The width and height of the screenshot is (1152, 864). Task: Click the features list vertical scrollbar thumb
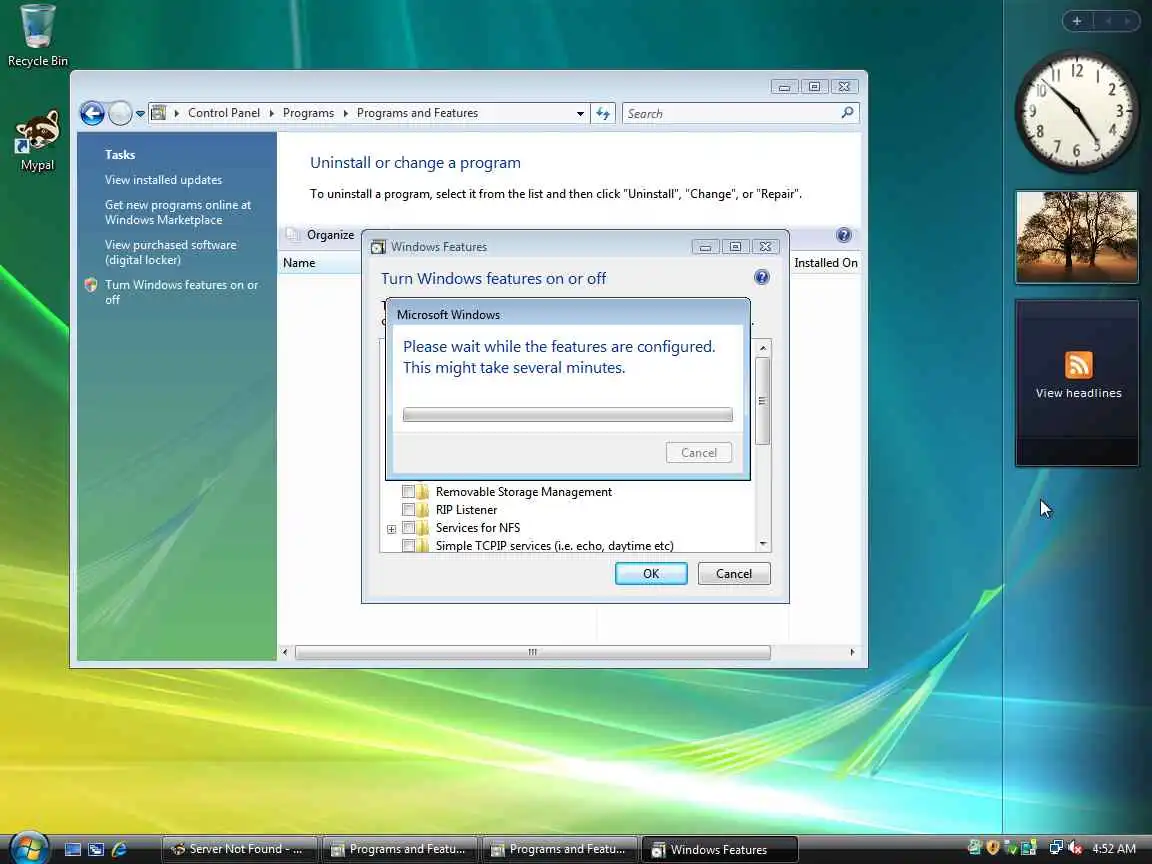(763, 400)
